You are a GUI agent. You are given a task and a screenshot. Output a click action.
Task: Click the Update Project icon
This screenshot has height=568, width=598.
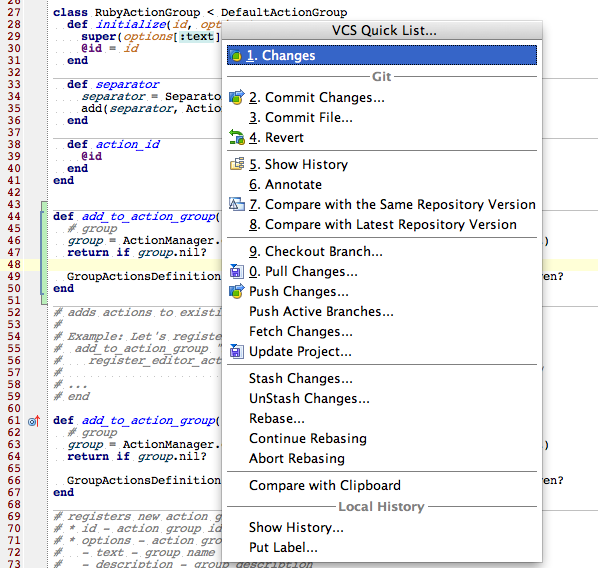point(236,351)
